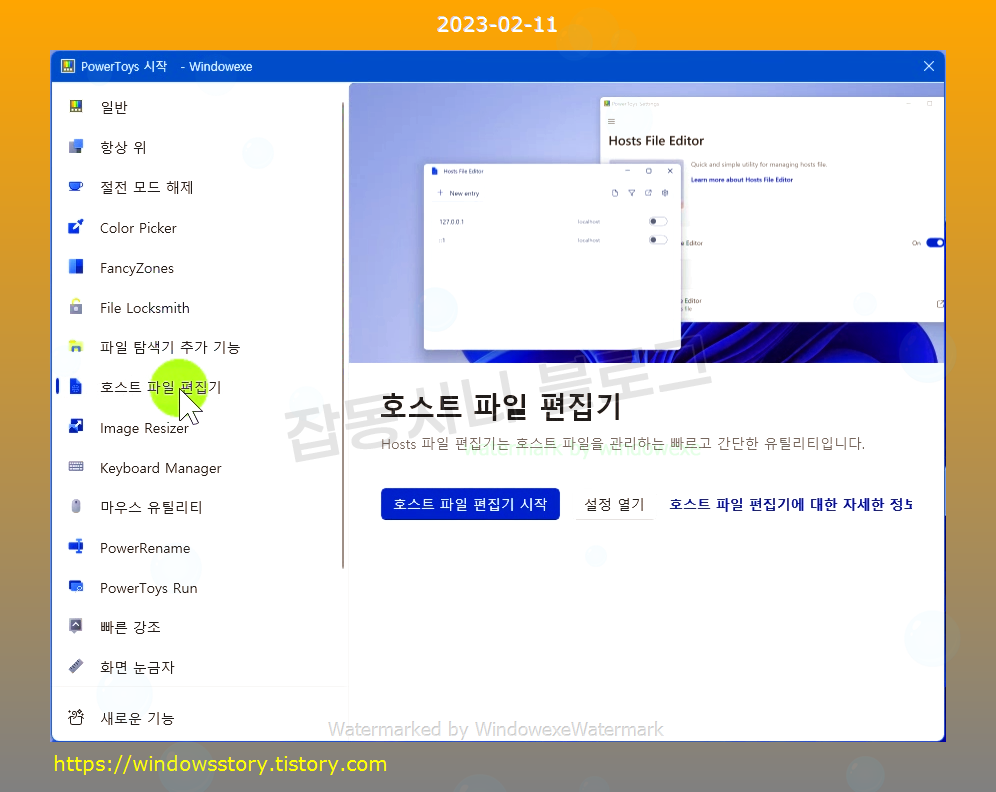
Task: Open 호스트 파일 편집기에 대한 자세한 정보 link
Action: [x=791, y=504]
